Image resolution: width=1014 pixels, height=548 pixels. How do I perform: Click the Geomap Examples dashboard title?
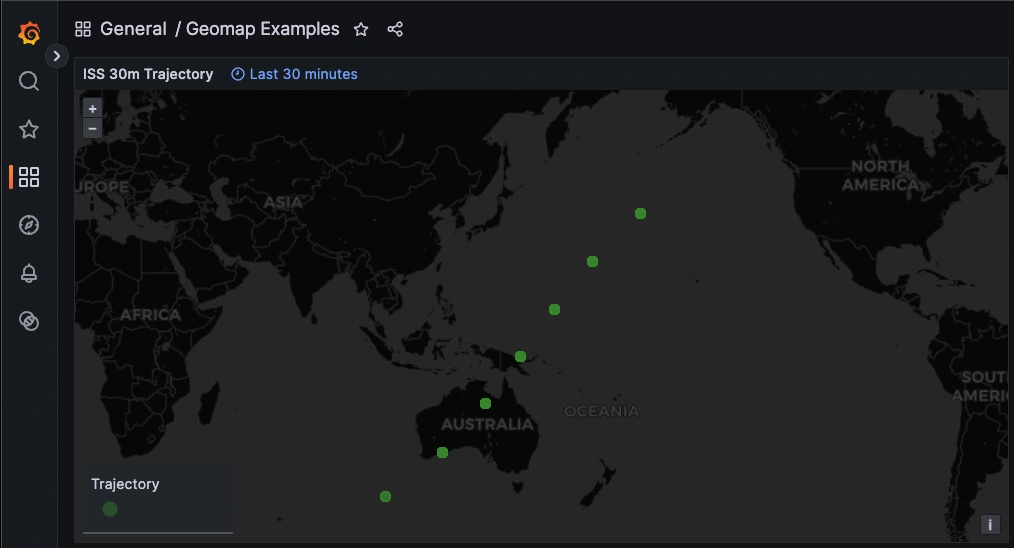tap(263, 29)
